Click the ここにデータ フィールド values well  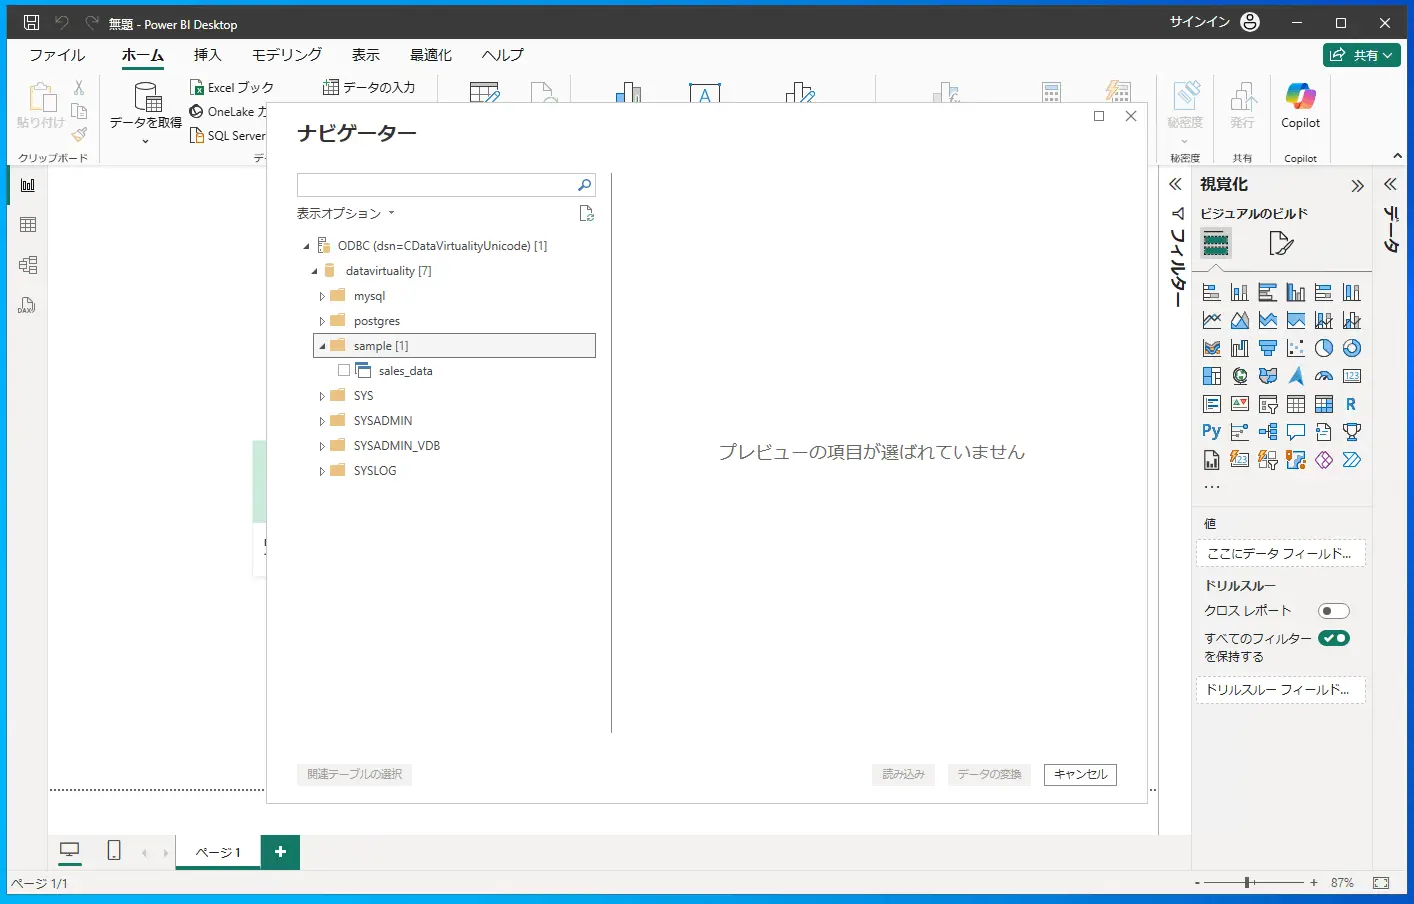coord(1280,553)
